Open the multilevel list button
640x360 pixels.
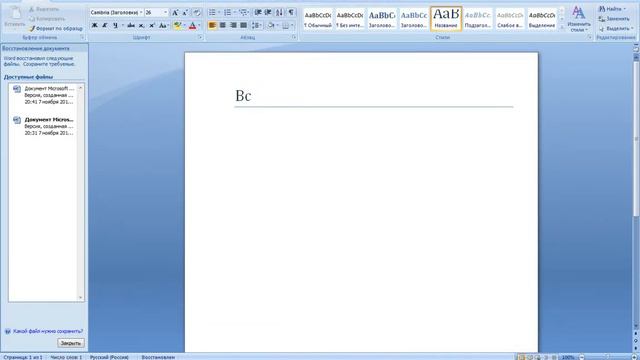point(244,13)
